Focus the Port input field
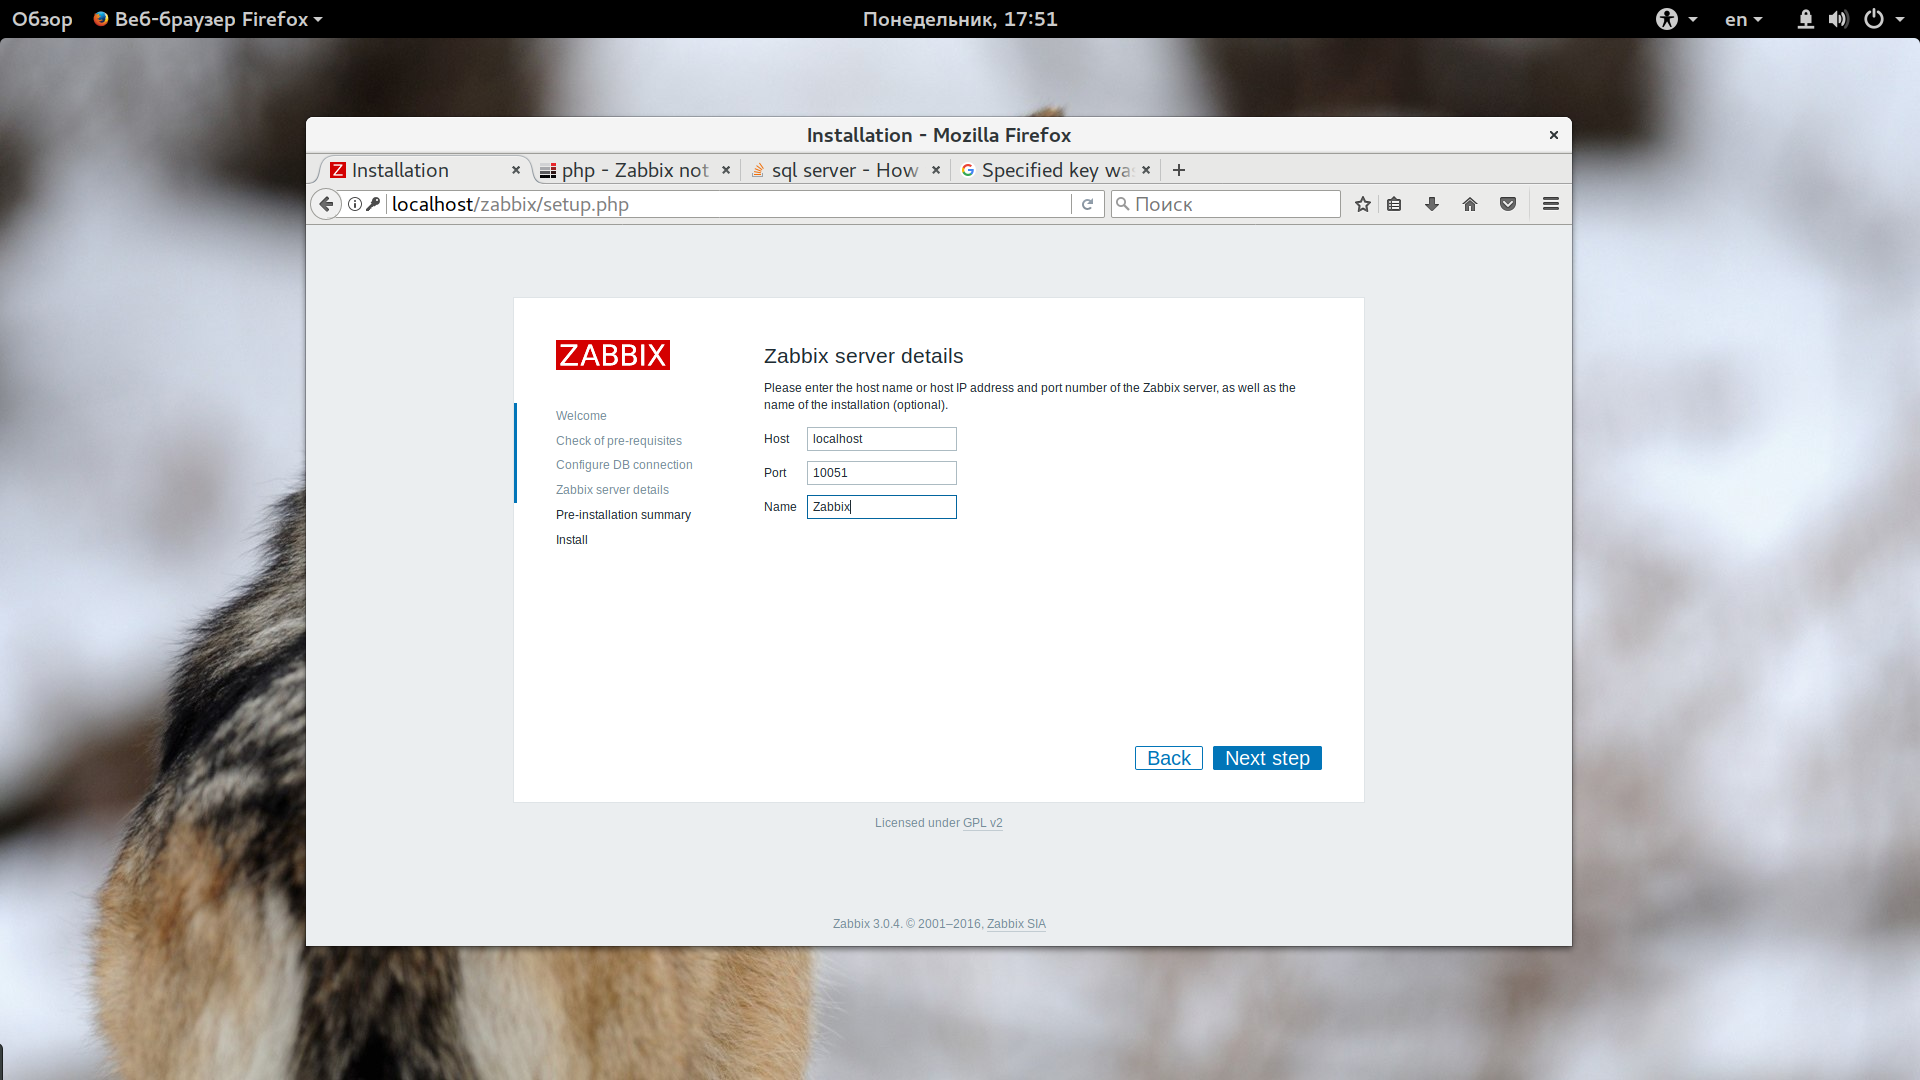Image resolution: width=1920 pixels, height=1080 pixels. (881, 473)
